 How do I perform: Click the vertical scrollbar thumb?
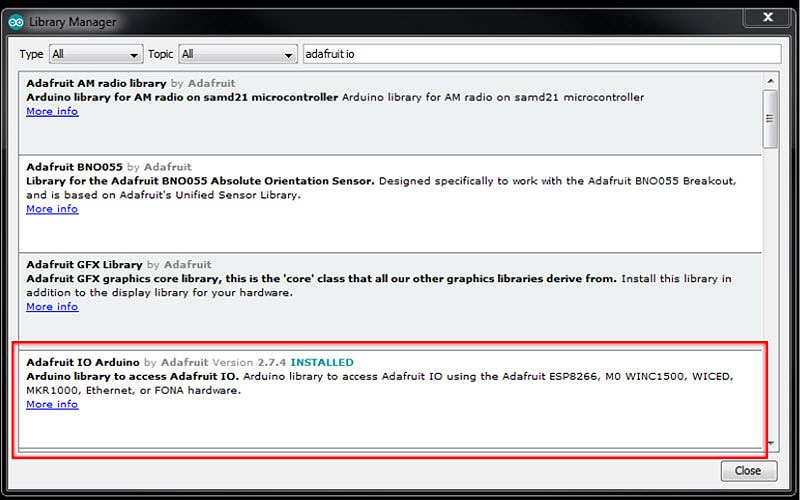pyautogui.click(x=770, y=118)
